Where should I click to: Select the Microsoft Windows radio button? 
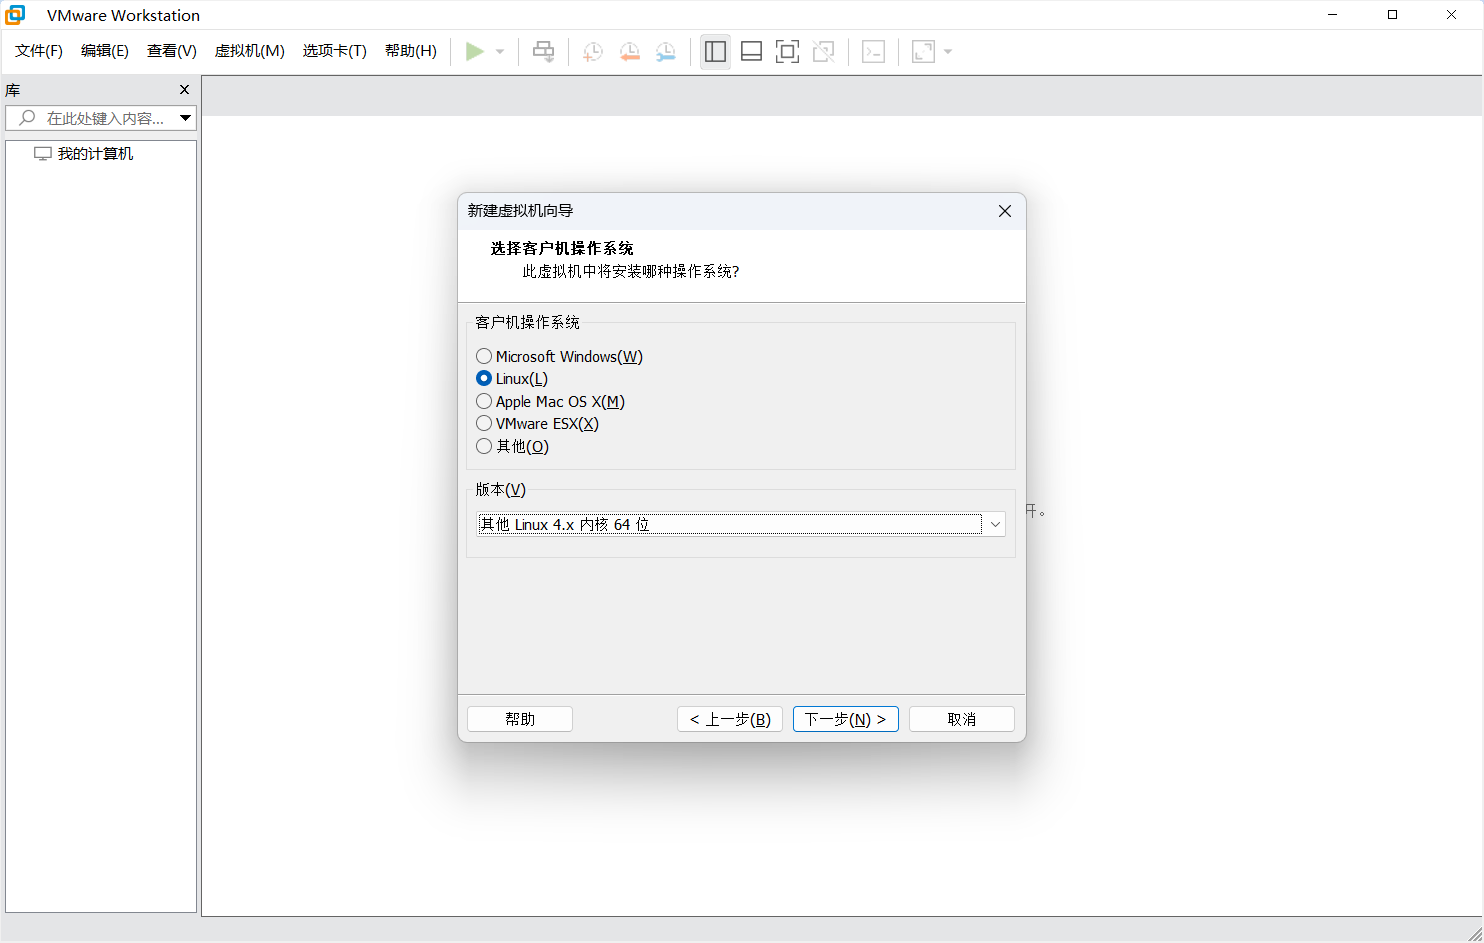[484, 356]
